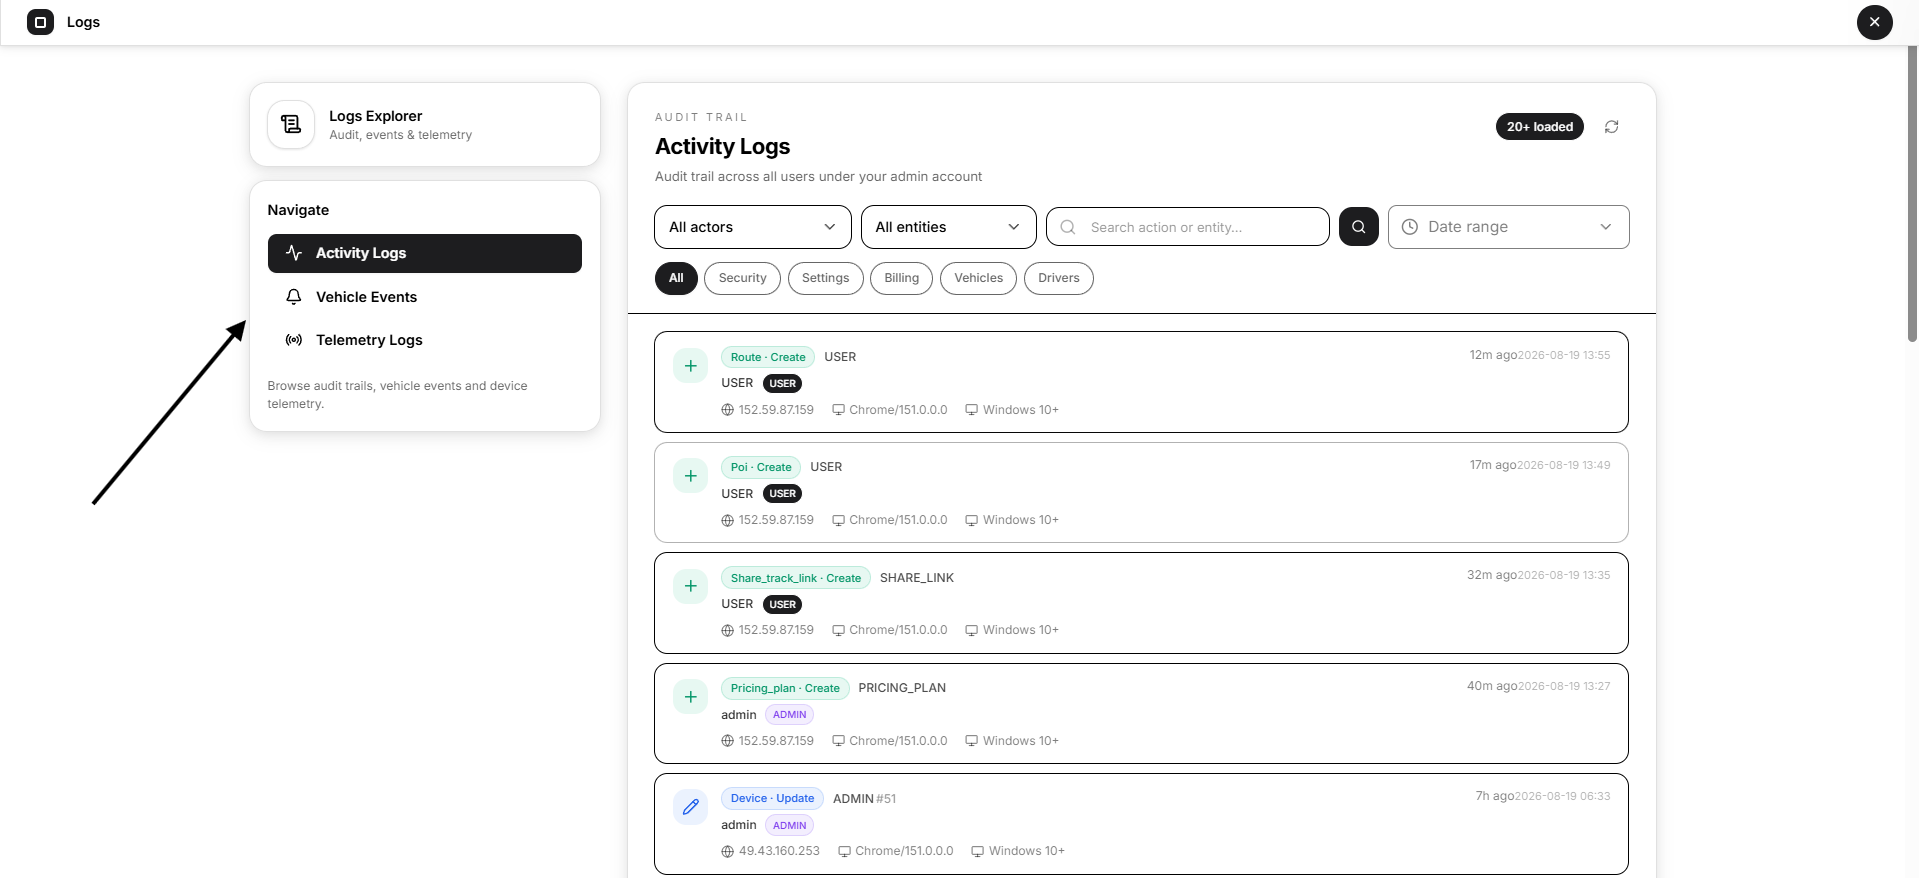Click globe icon beside IP 49.43.160.253
The image size is (1919, 878).
[727, 851]
